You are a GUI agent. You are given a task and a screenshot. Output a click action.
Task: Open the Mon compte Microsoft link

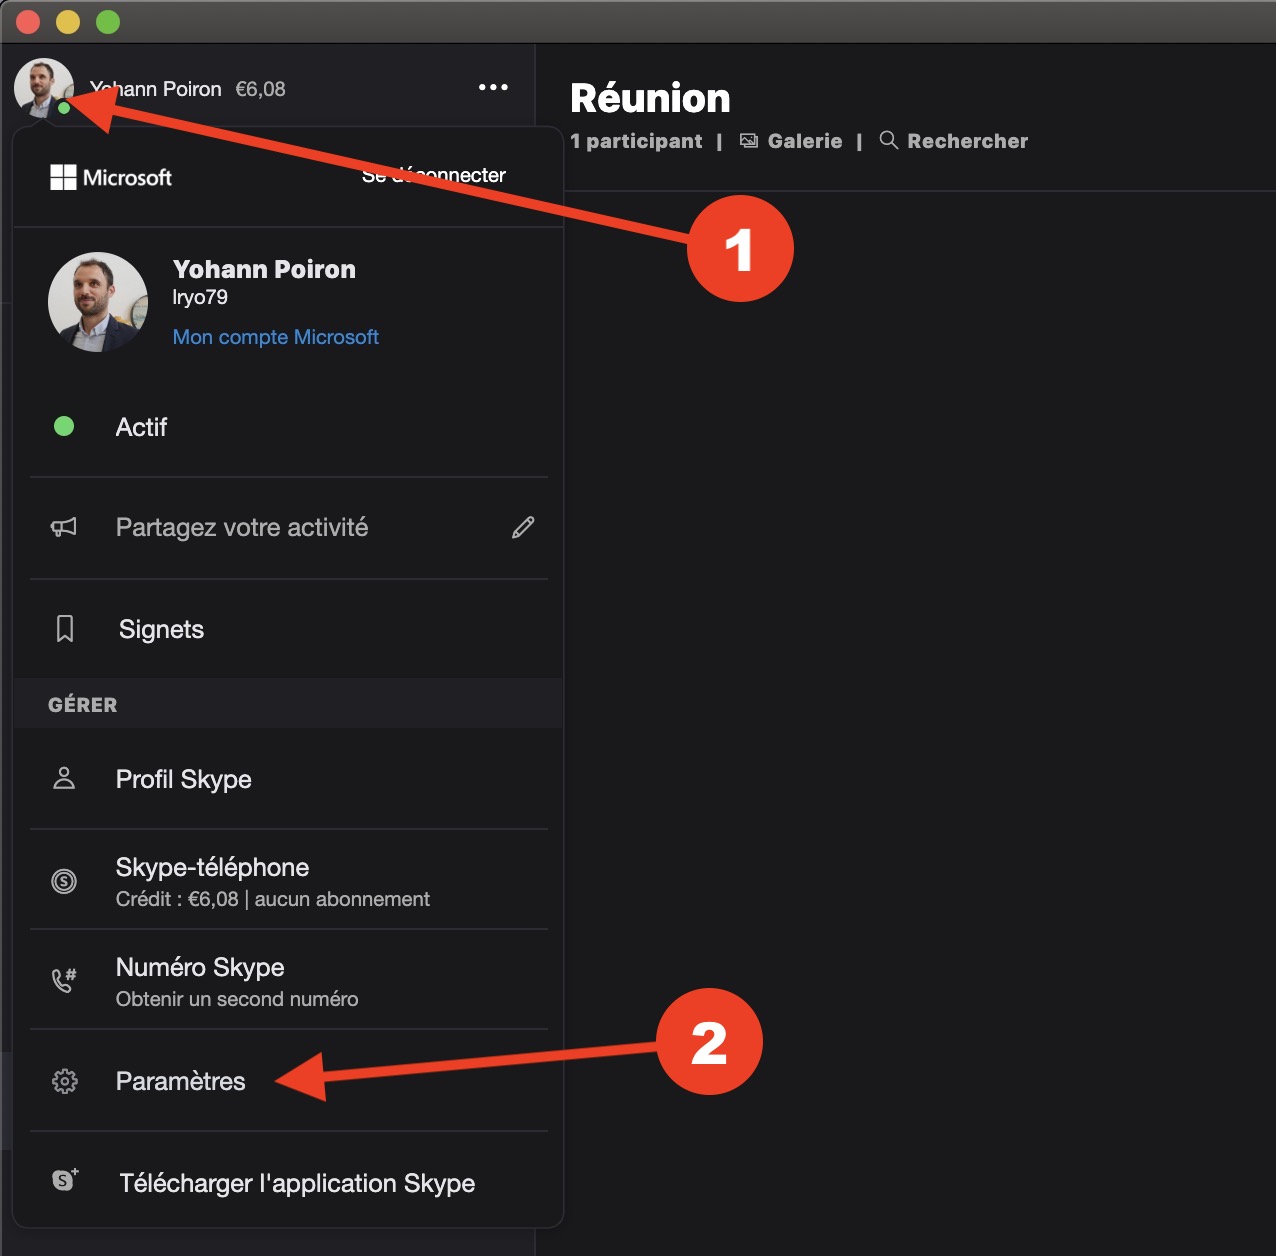click(275, 337)
